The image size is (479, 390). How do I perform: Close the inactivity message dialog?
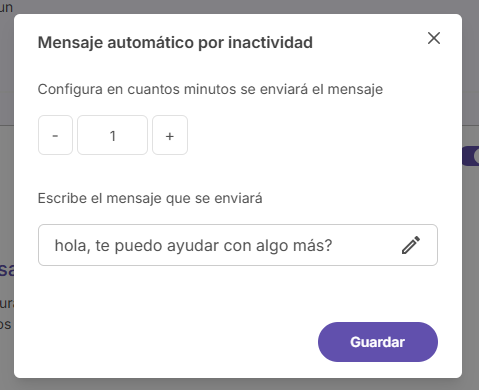[x=434, y=38]
